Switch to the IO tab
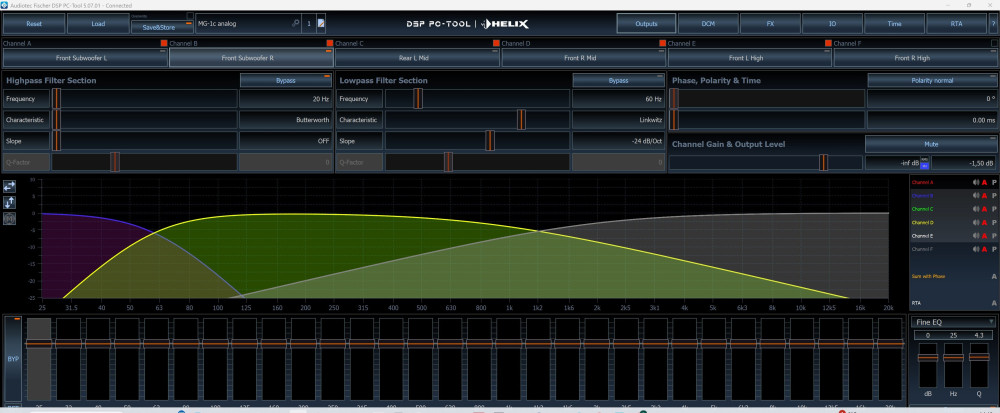The image size is (1000, 413). coord(832,24)
